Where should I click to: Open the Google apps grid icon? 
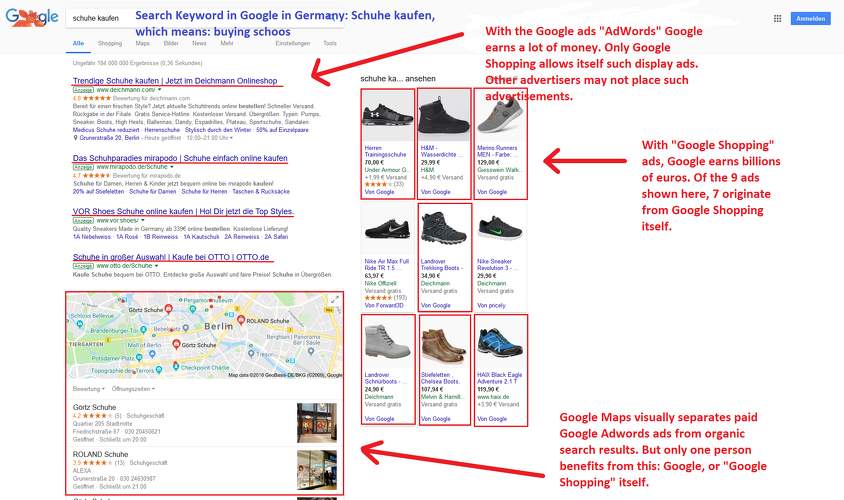[x=777, y=18]
